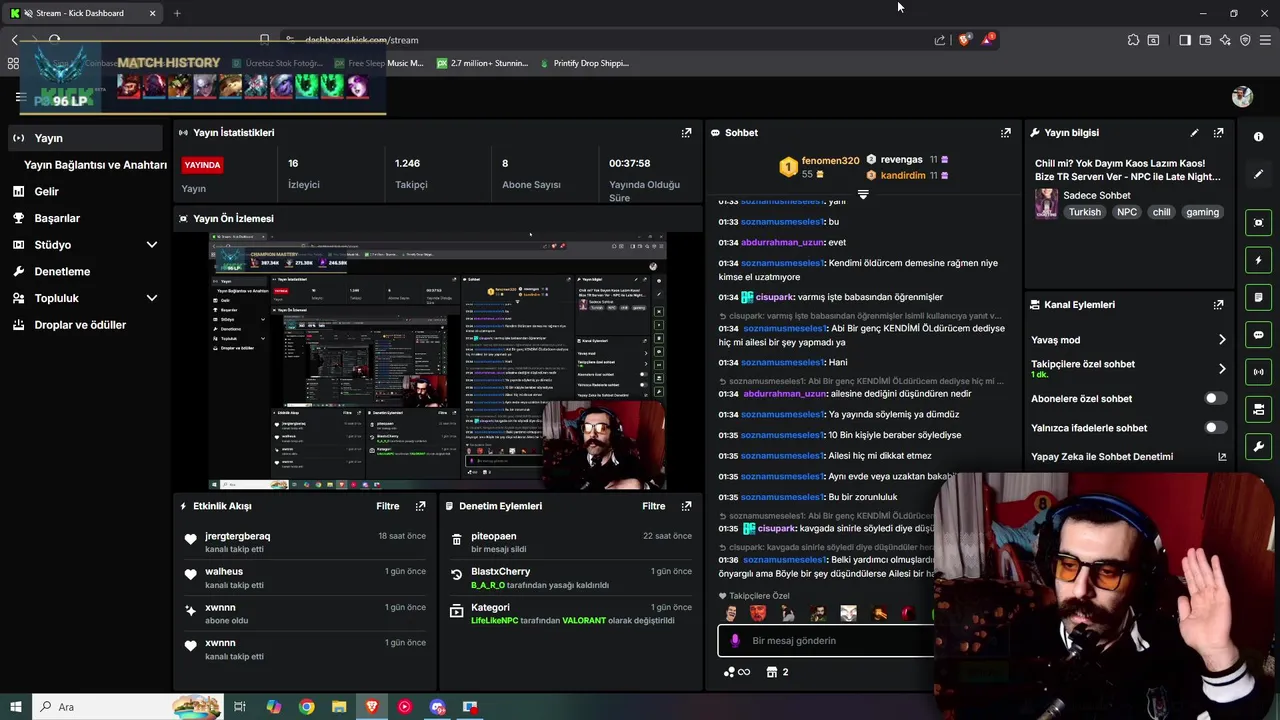Screen dimensions: 1280x720
Task: Open Takipçilere özel sohbet options chevron
Action: [1222, 369]
